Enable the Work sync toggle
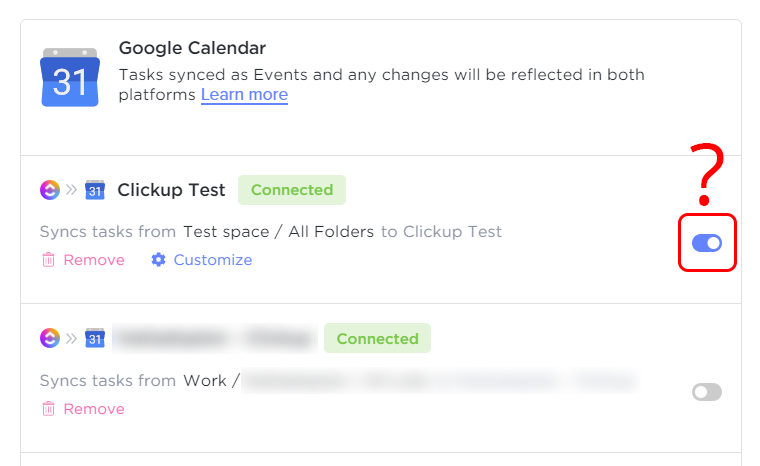 coord(707,392)
